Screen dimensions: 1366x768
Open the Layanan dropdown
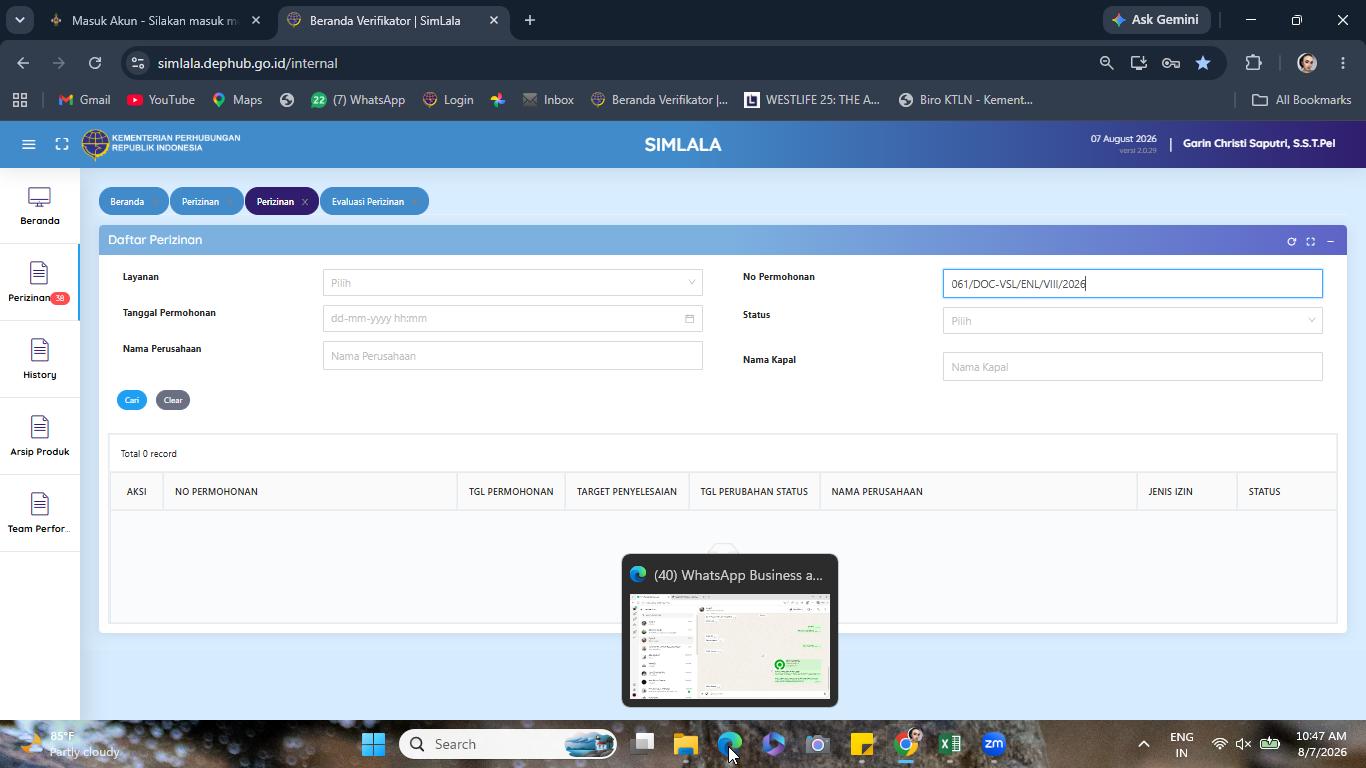[x=513, y=283]
